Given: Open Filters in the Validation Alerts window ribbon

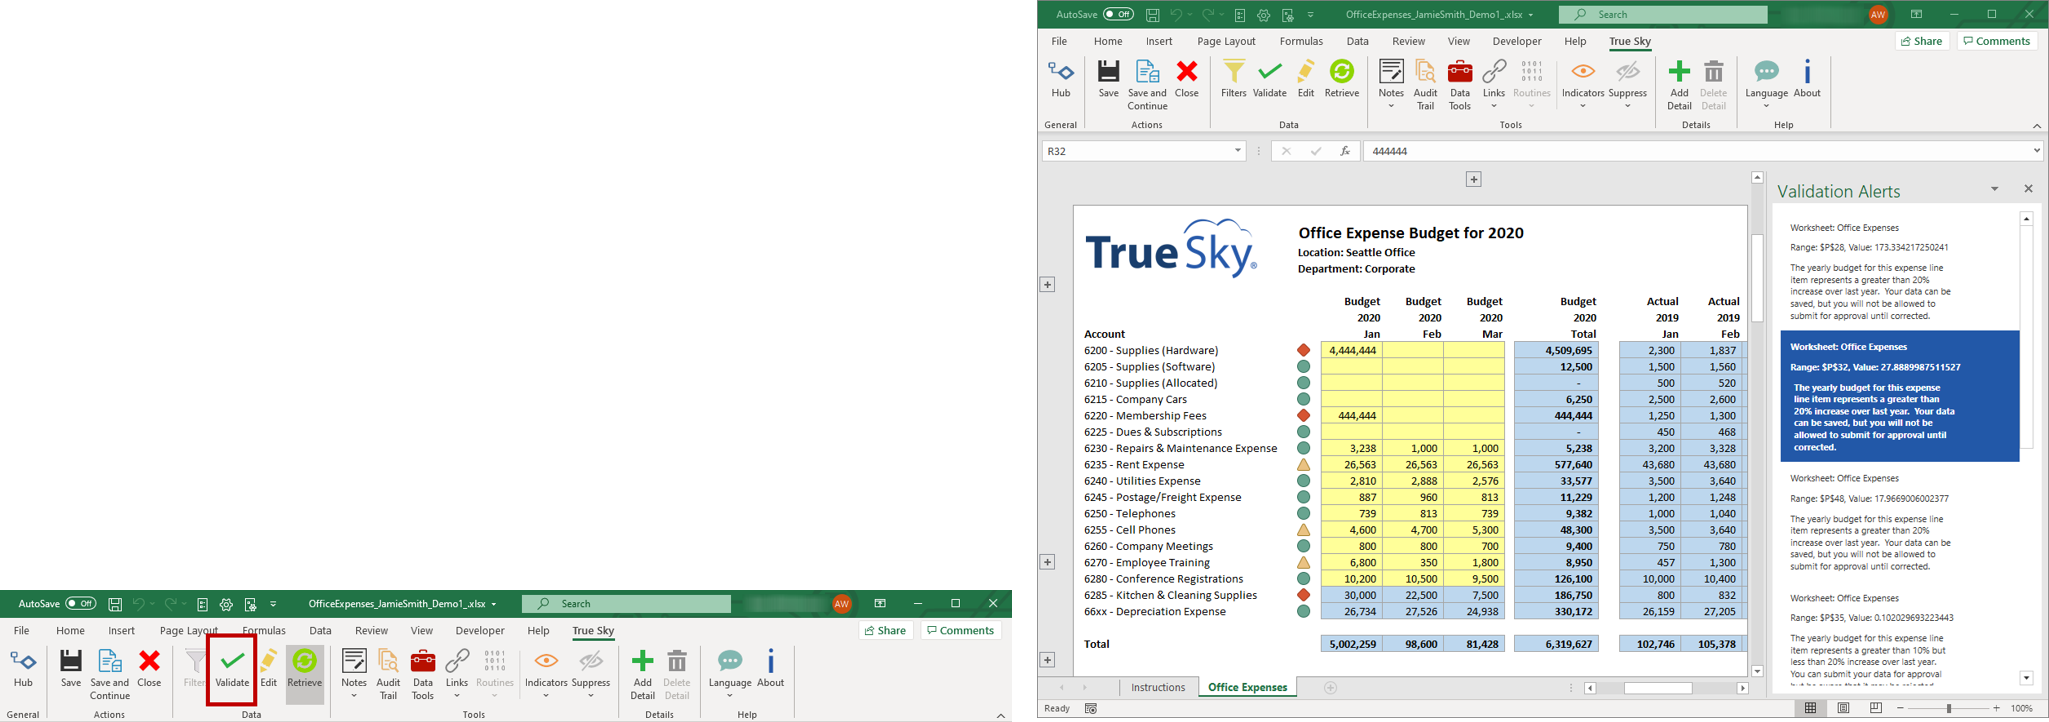Looking at the screenshot, I should 1233,79.
